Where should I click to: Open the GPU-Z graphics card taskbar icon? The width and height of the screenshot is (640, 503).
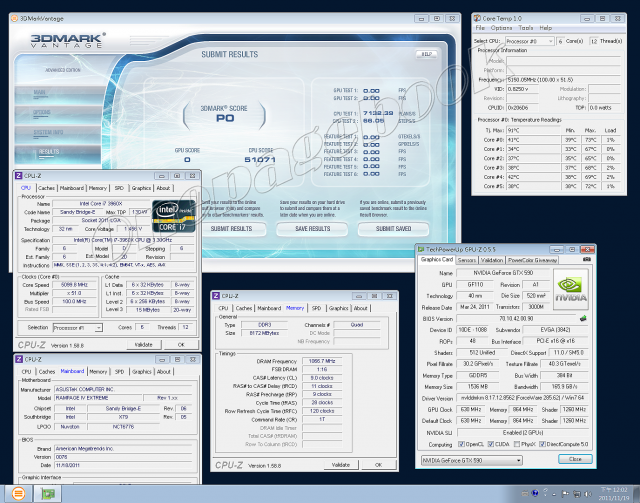point(47,494)
